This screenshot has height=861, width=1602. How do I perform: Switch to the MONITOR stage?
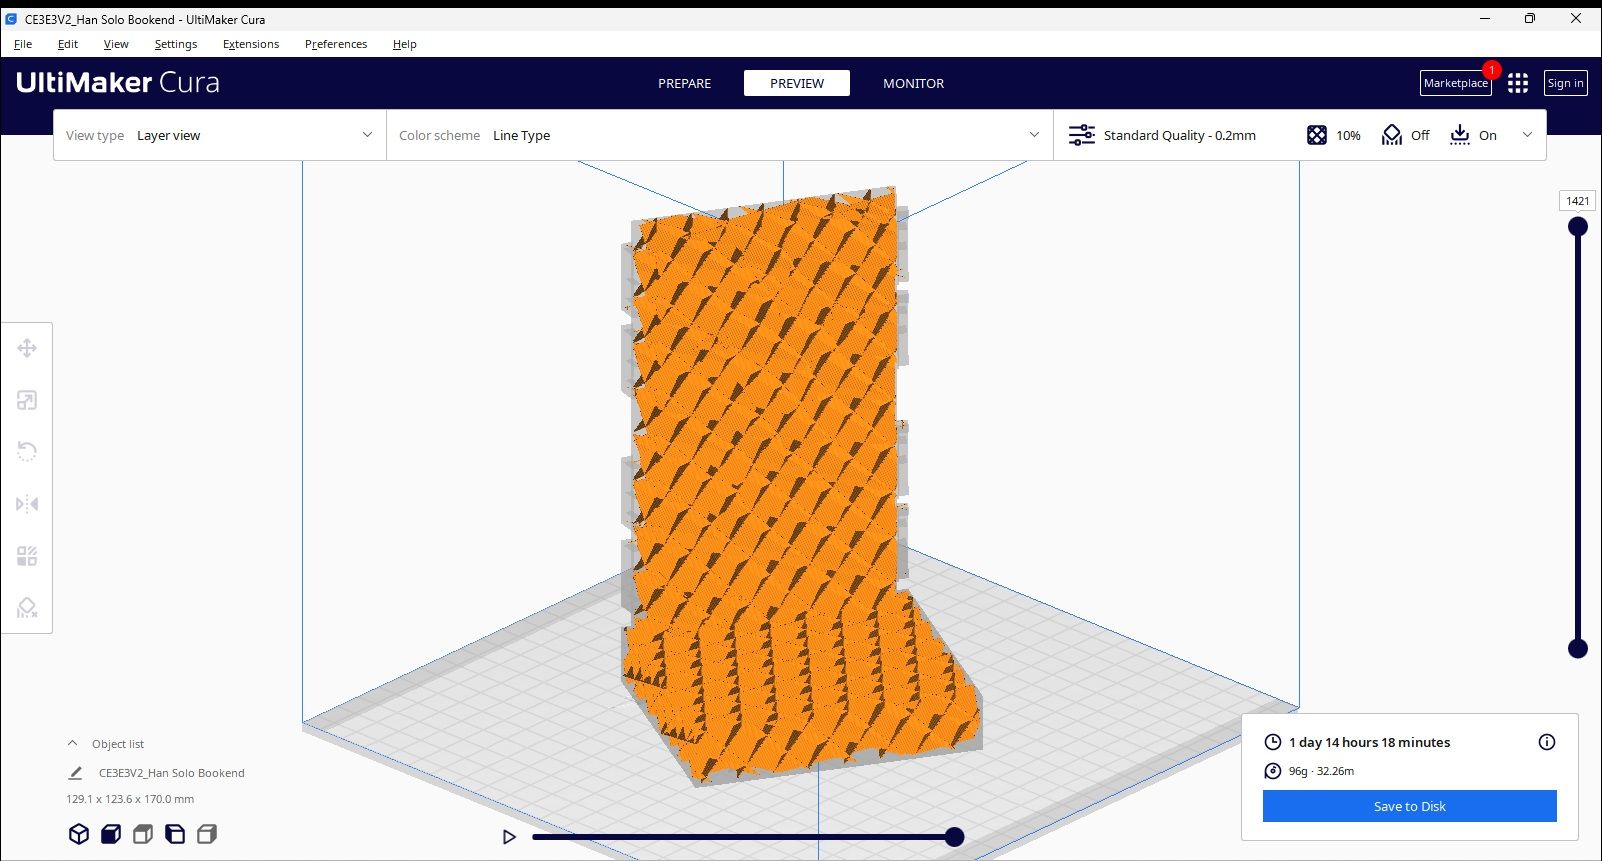point(913,83)
